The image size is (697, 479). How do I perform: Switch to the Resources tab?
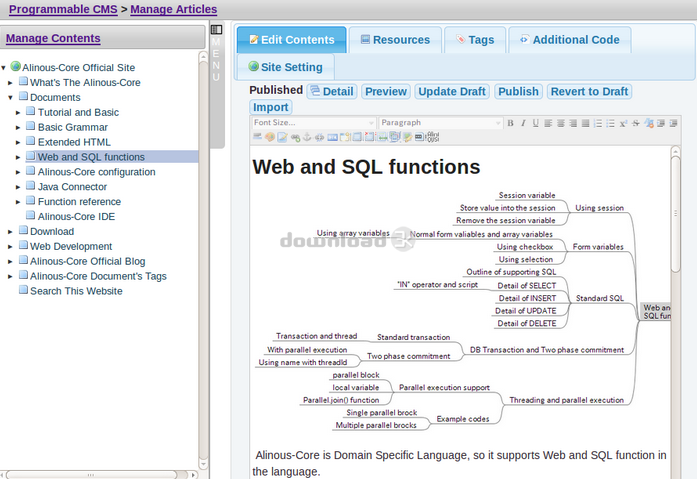point(395,40)
